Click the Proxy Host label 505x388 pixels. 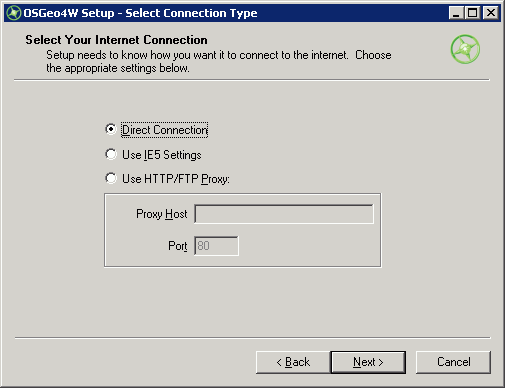162,214
